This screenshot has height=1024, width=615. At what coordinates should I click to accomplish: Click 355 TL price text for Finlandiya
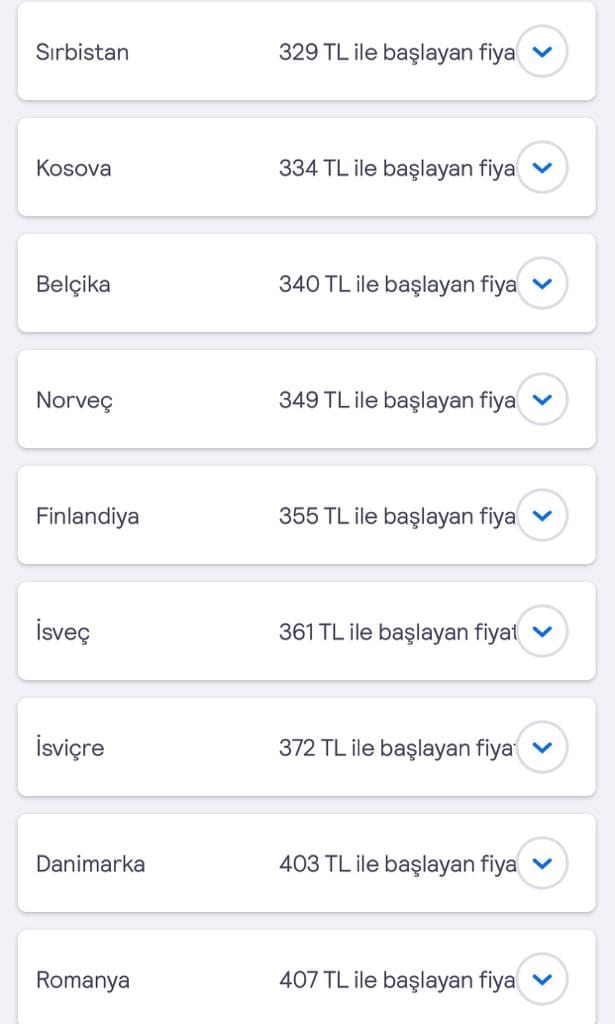click(x=396, y=516)
